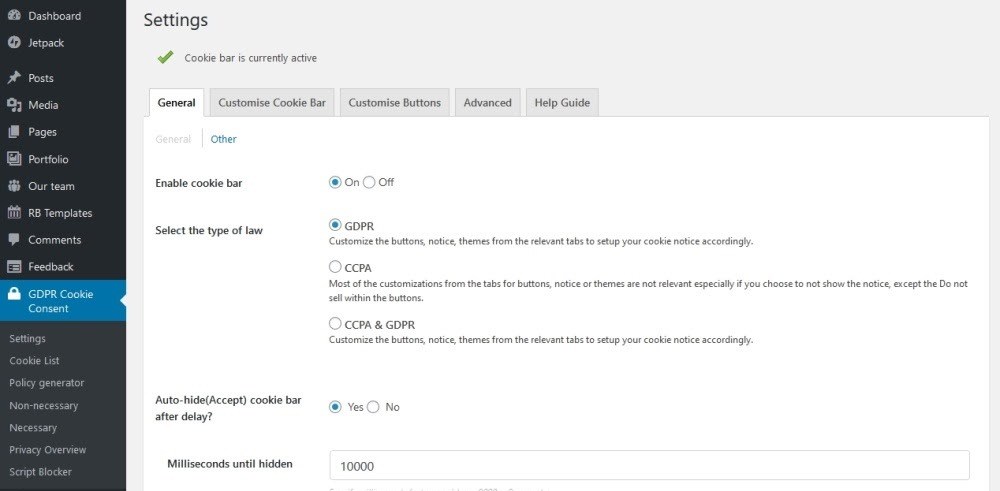
Task: Open RB Templates menu item
Action: point(62,213)
